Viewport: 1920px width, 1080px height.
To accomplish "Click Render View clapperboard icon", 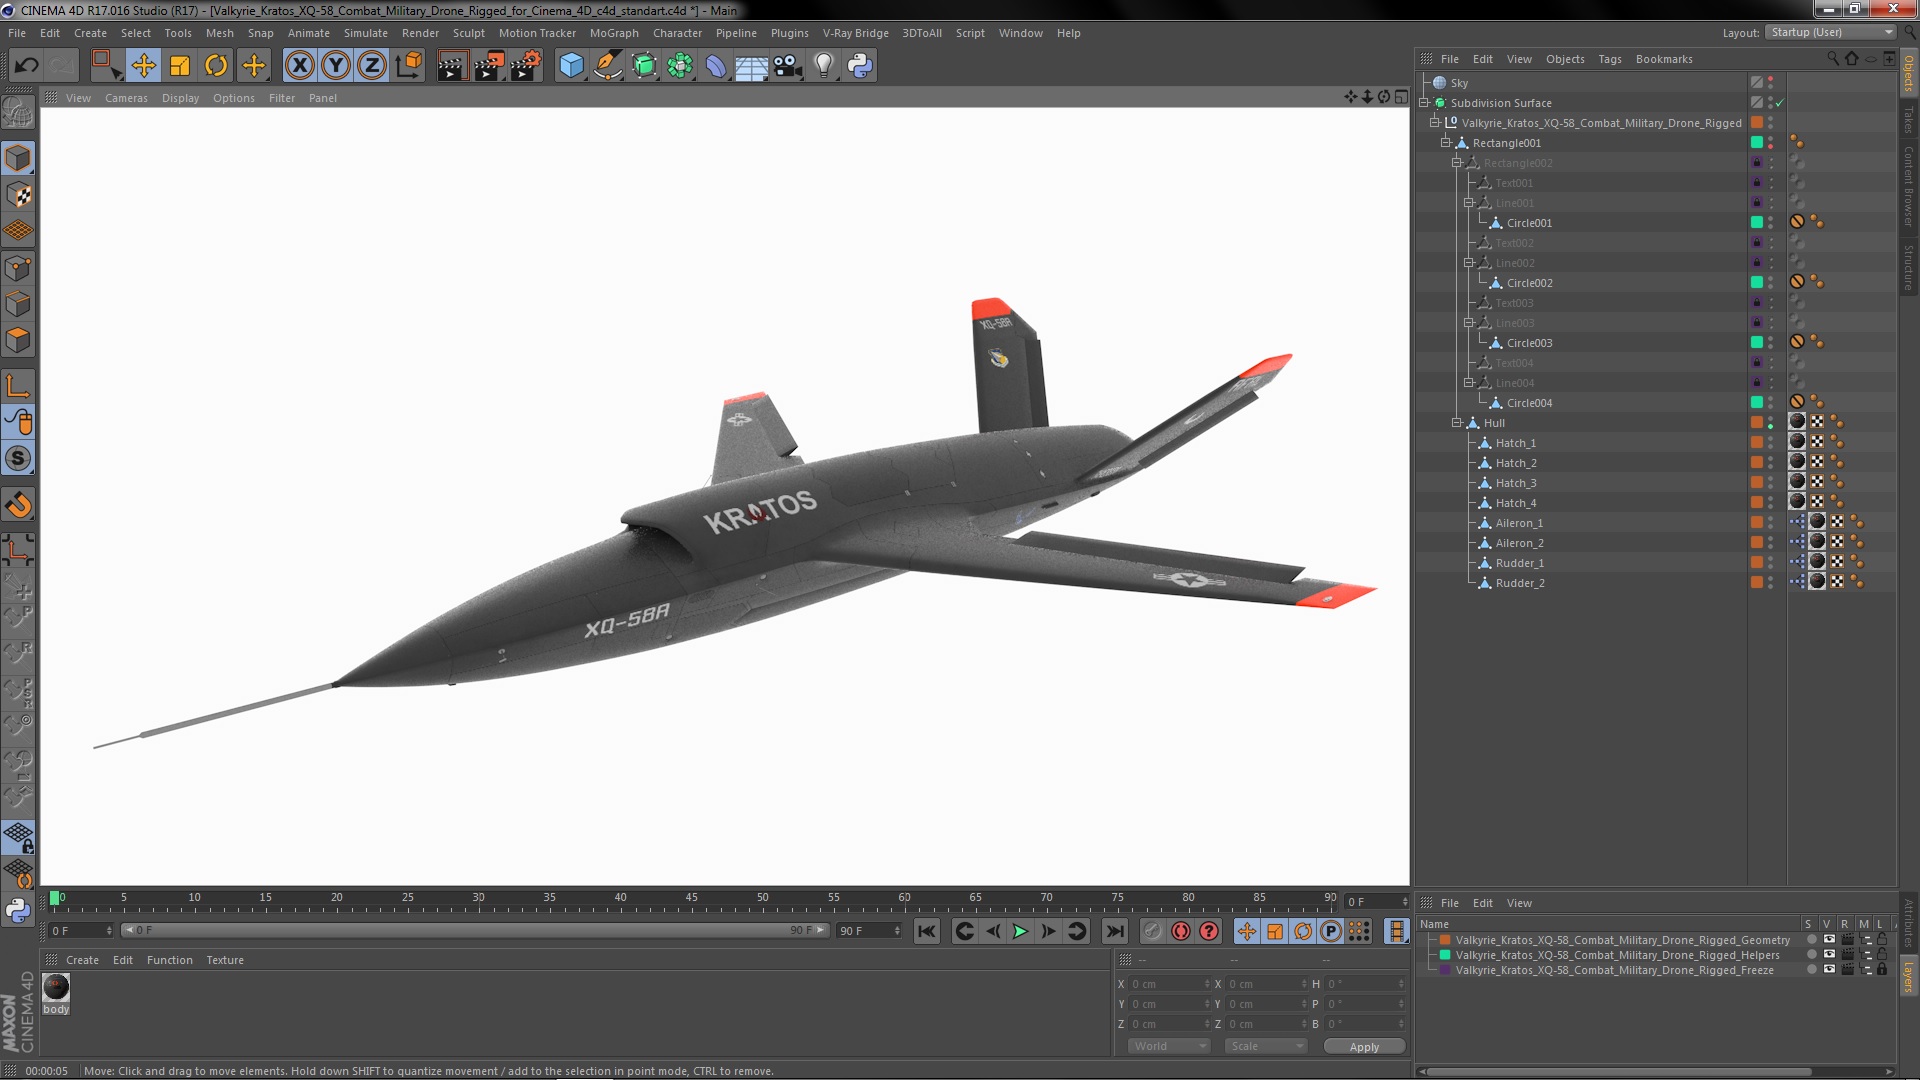I will coord(452,66).
